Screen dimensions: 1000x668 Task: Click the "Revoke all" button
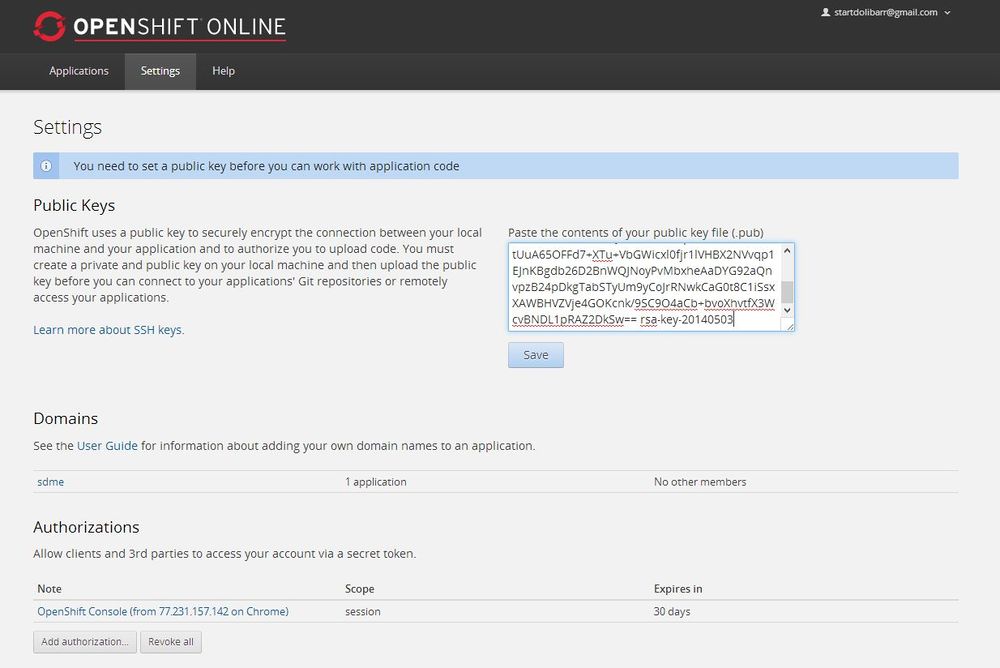tap(170, 641)
